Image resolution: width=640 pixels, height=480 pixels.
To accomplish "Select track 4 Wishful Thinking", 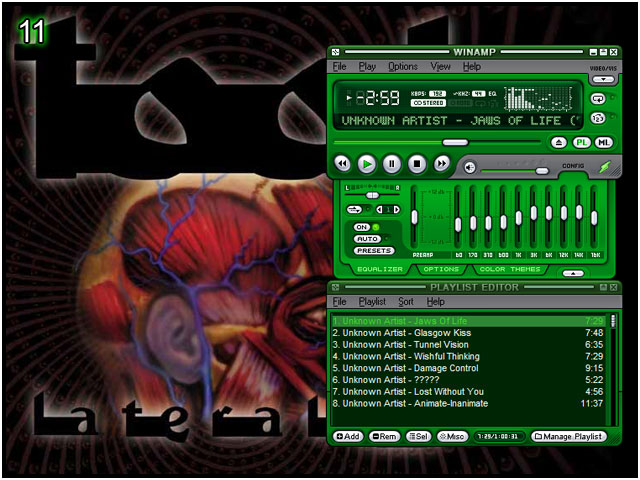I will [468, 357].
